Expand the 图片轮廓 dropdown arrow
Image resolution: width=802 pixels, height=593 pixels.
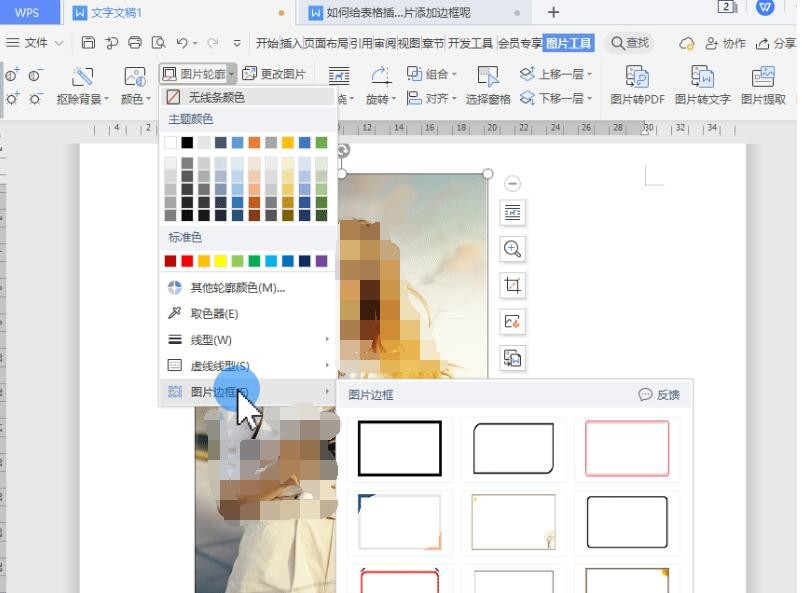232,74
